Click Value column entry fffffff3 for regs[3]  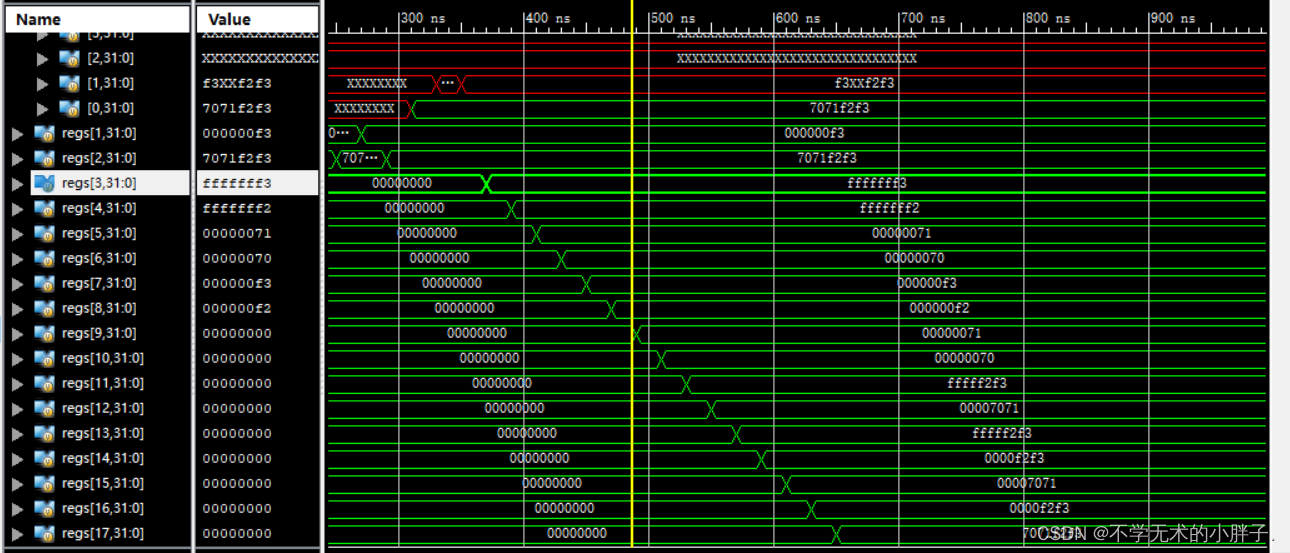[237, 183]
